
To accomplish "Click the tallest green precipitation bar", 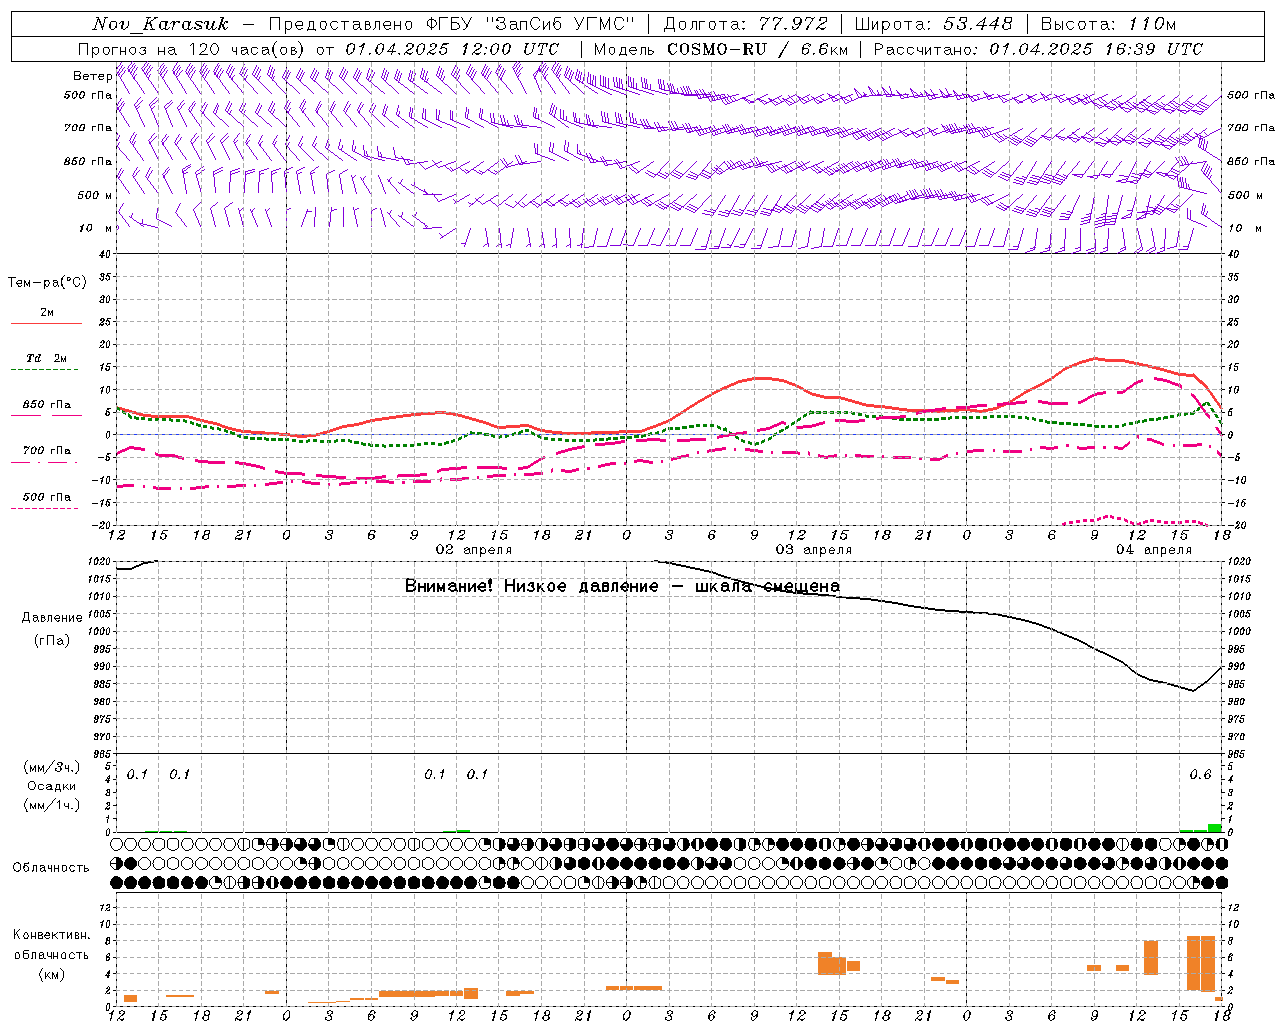I will coord(1214,827).
